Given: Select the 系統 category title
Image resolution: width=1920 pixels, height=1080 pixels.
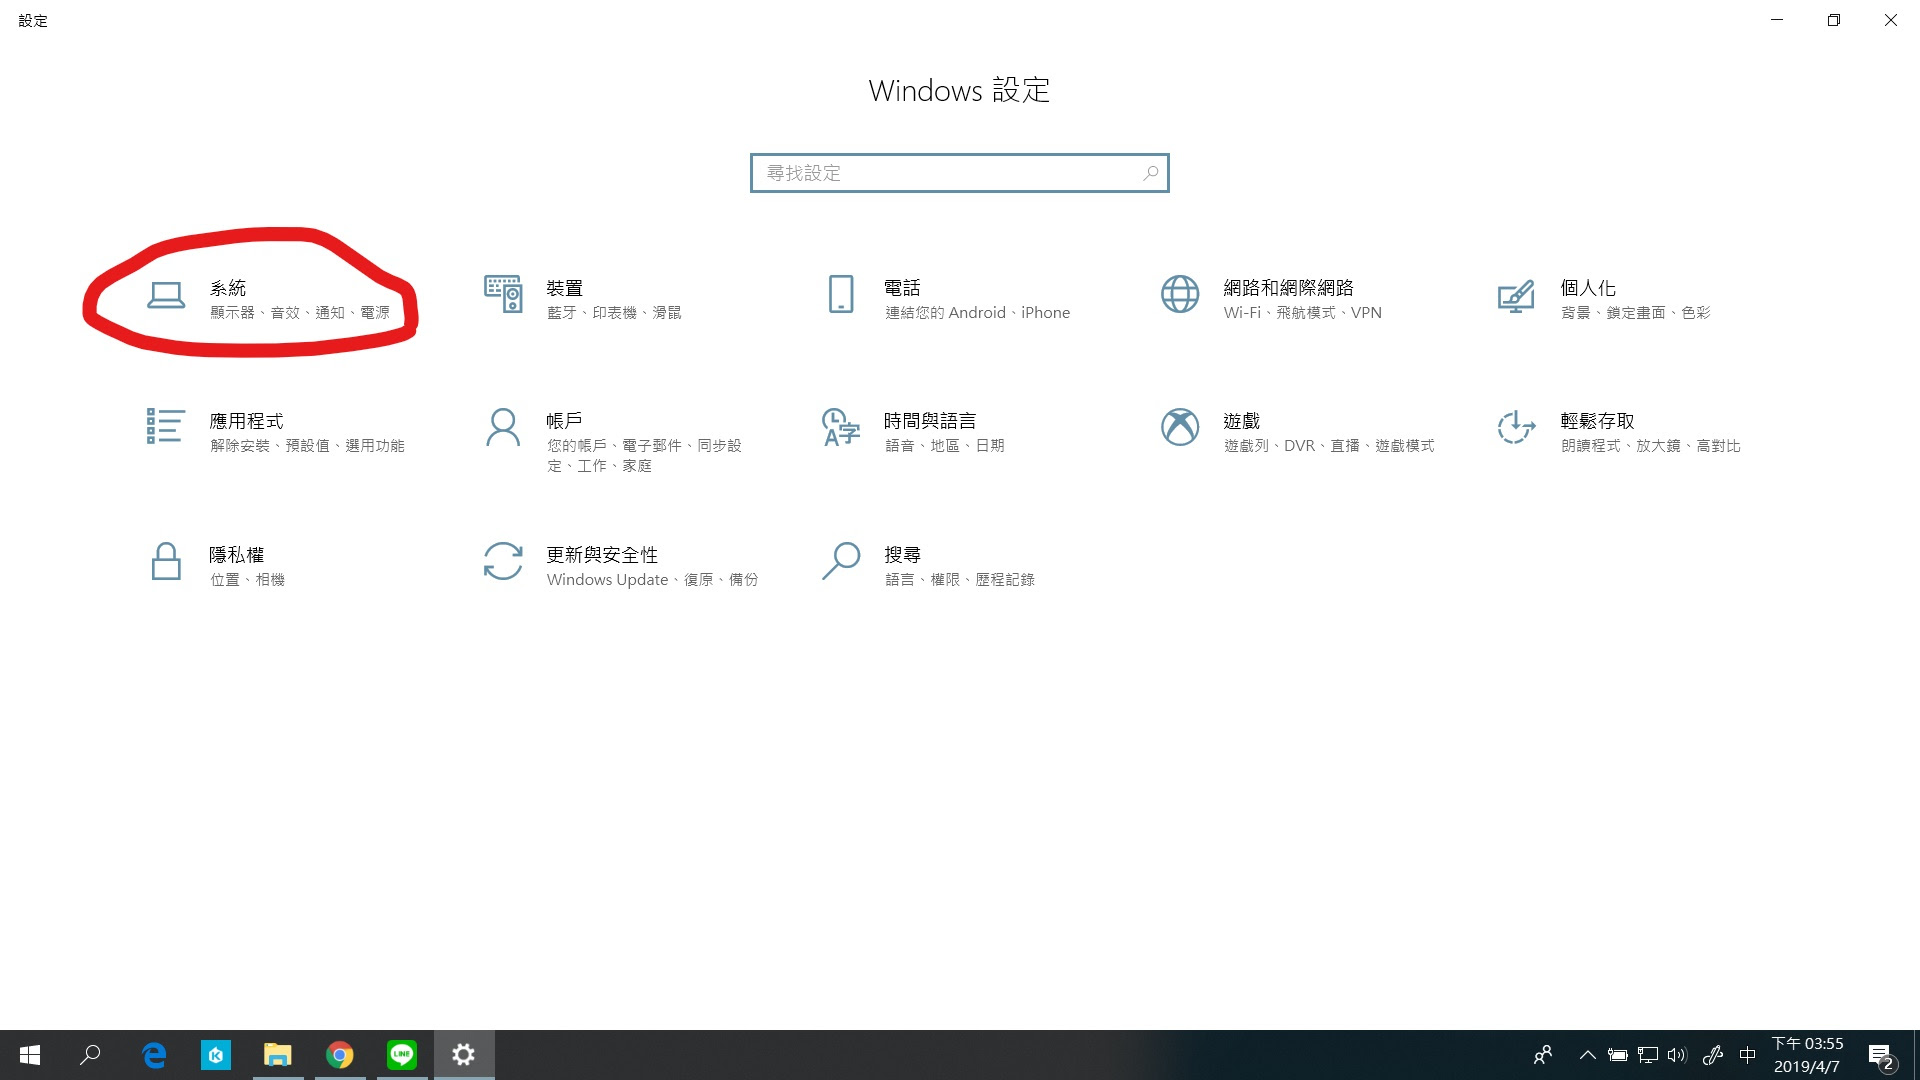Looking at the screenshot, I should (228, 288).
